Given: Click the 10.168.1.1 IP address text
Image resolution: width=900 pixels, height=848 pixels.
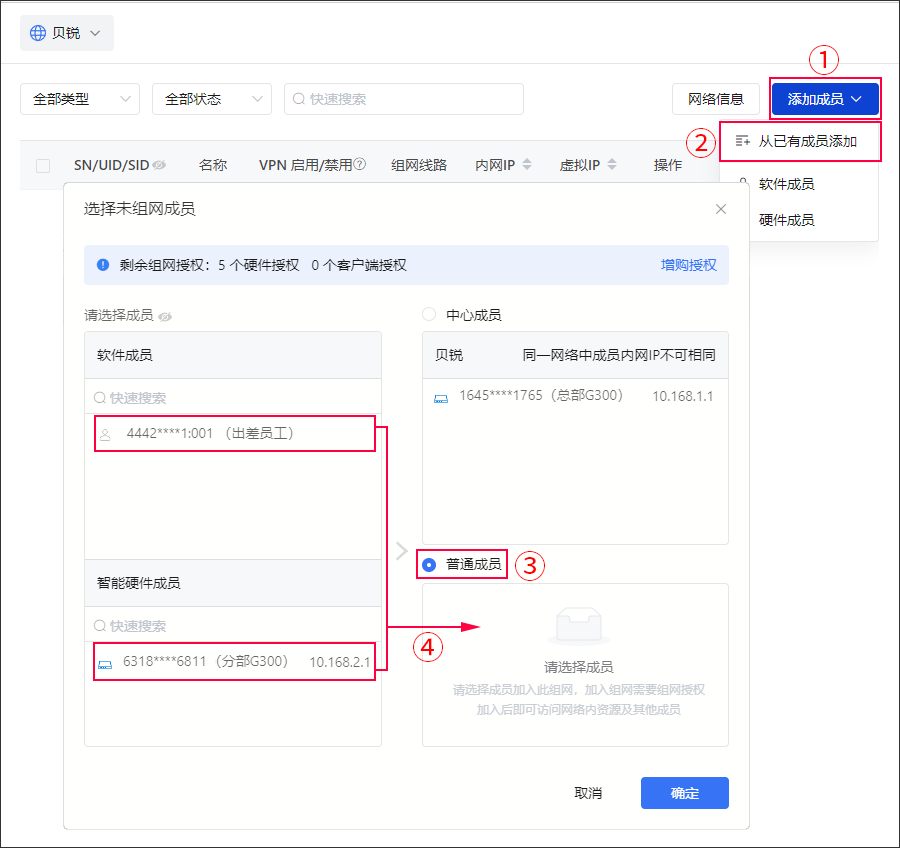Looking at the screenshot, I should pos(682,396).
